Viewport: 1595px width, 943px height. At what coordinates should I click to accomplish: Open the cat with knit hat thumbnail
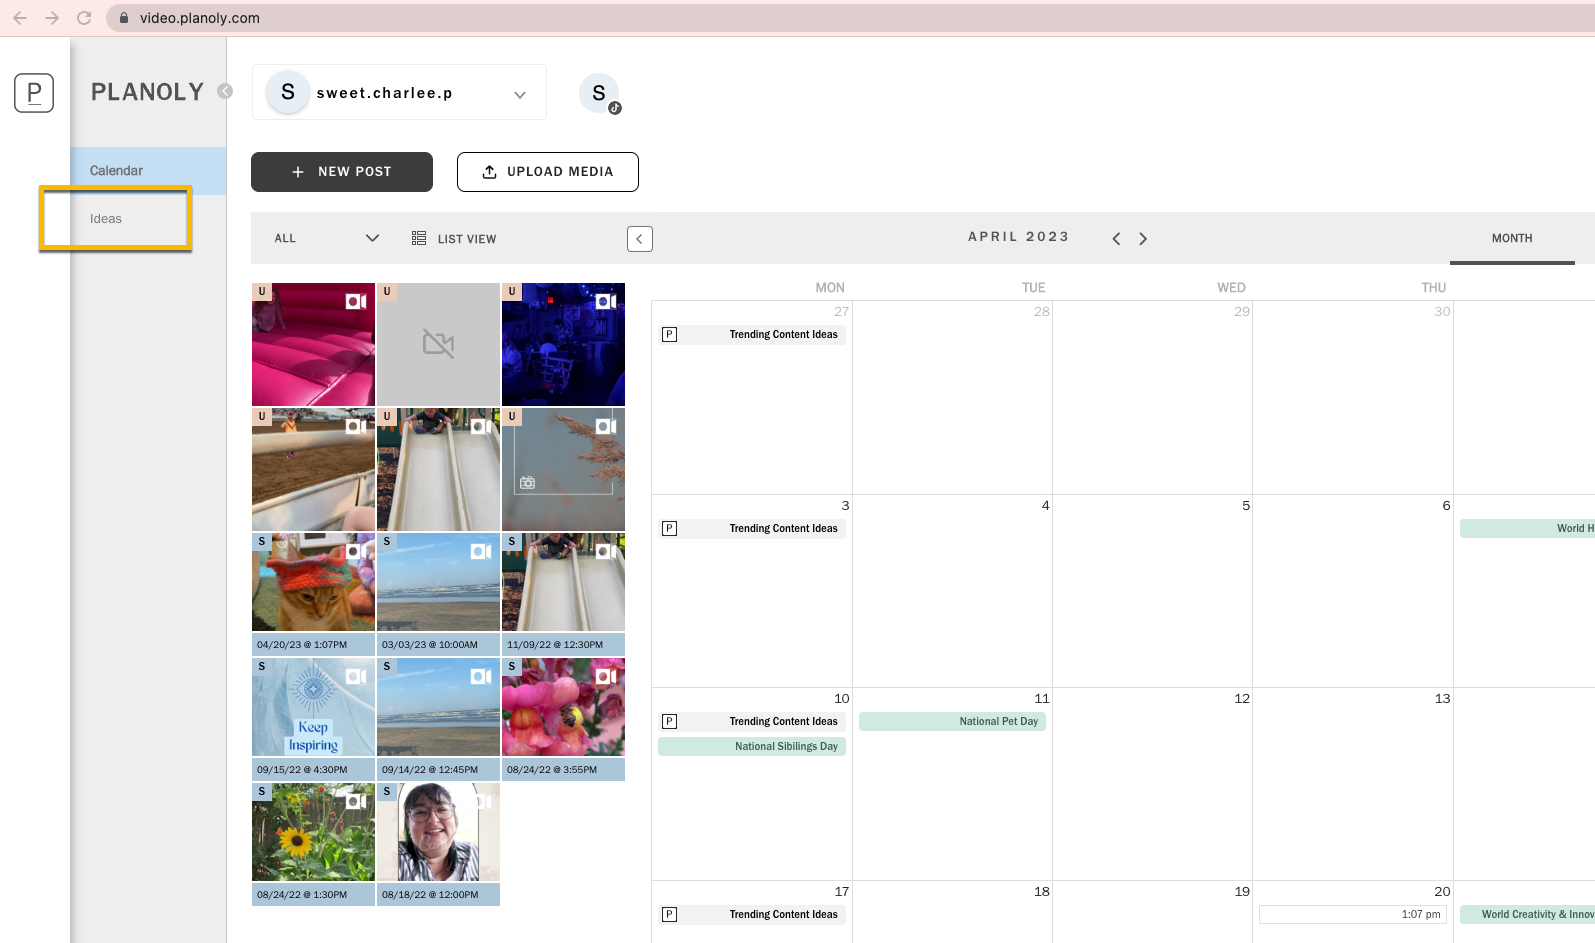click(x=313, y=582)
